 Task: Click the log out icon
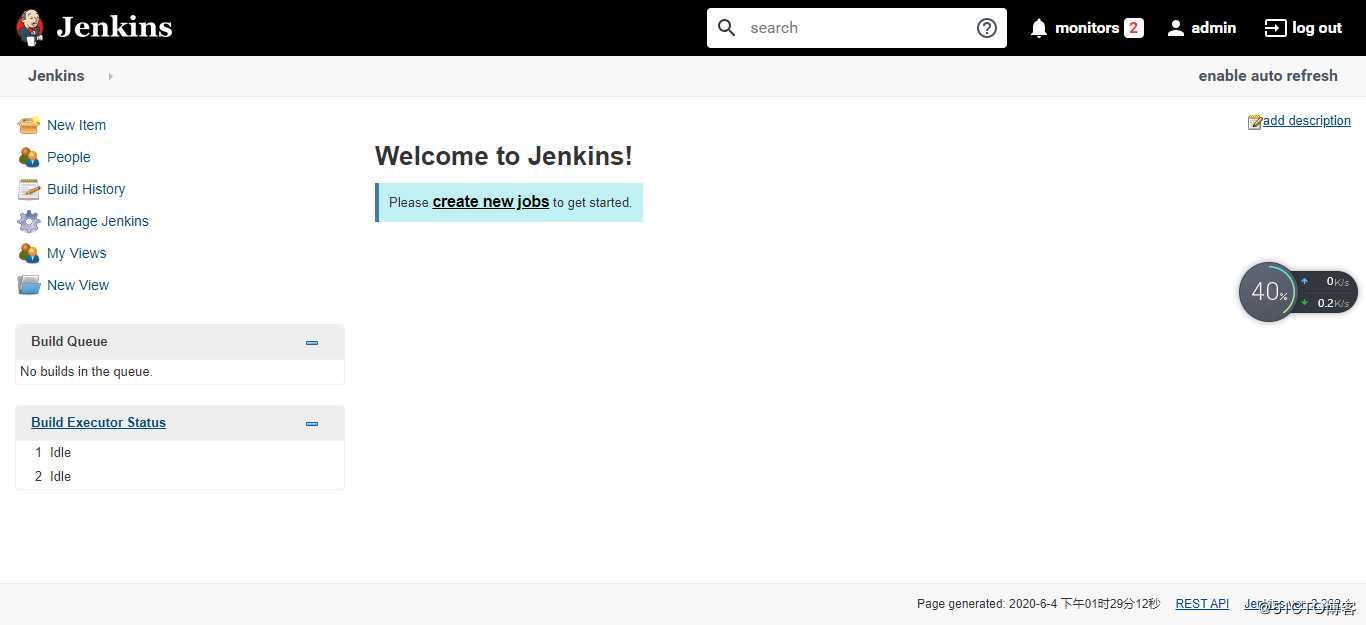1275,28
